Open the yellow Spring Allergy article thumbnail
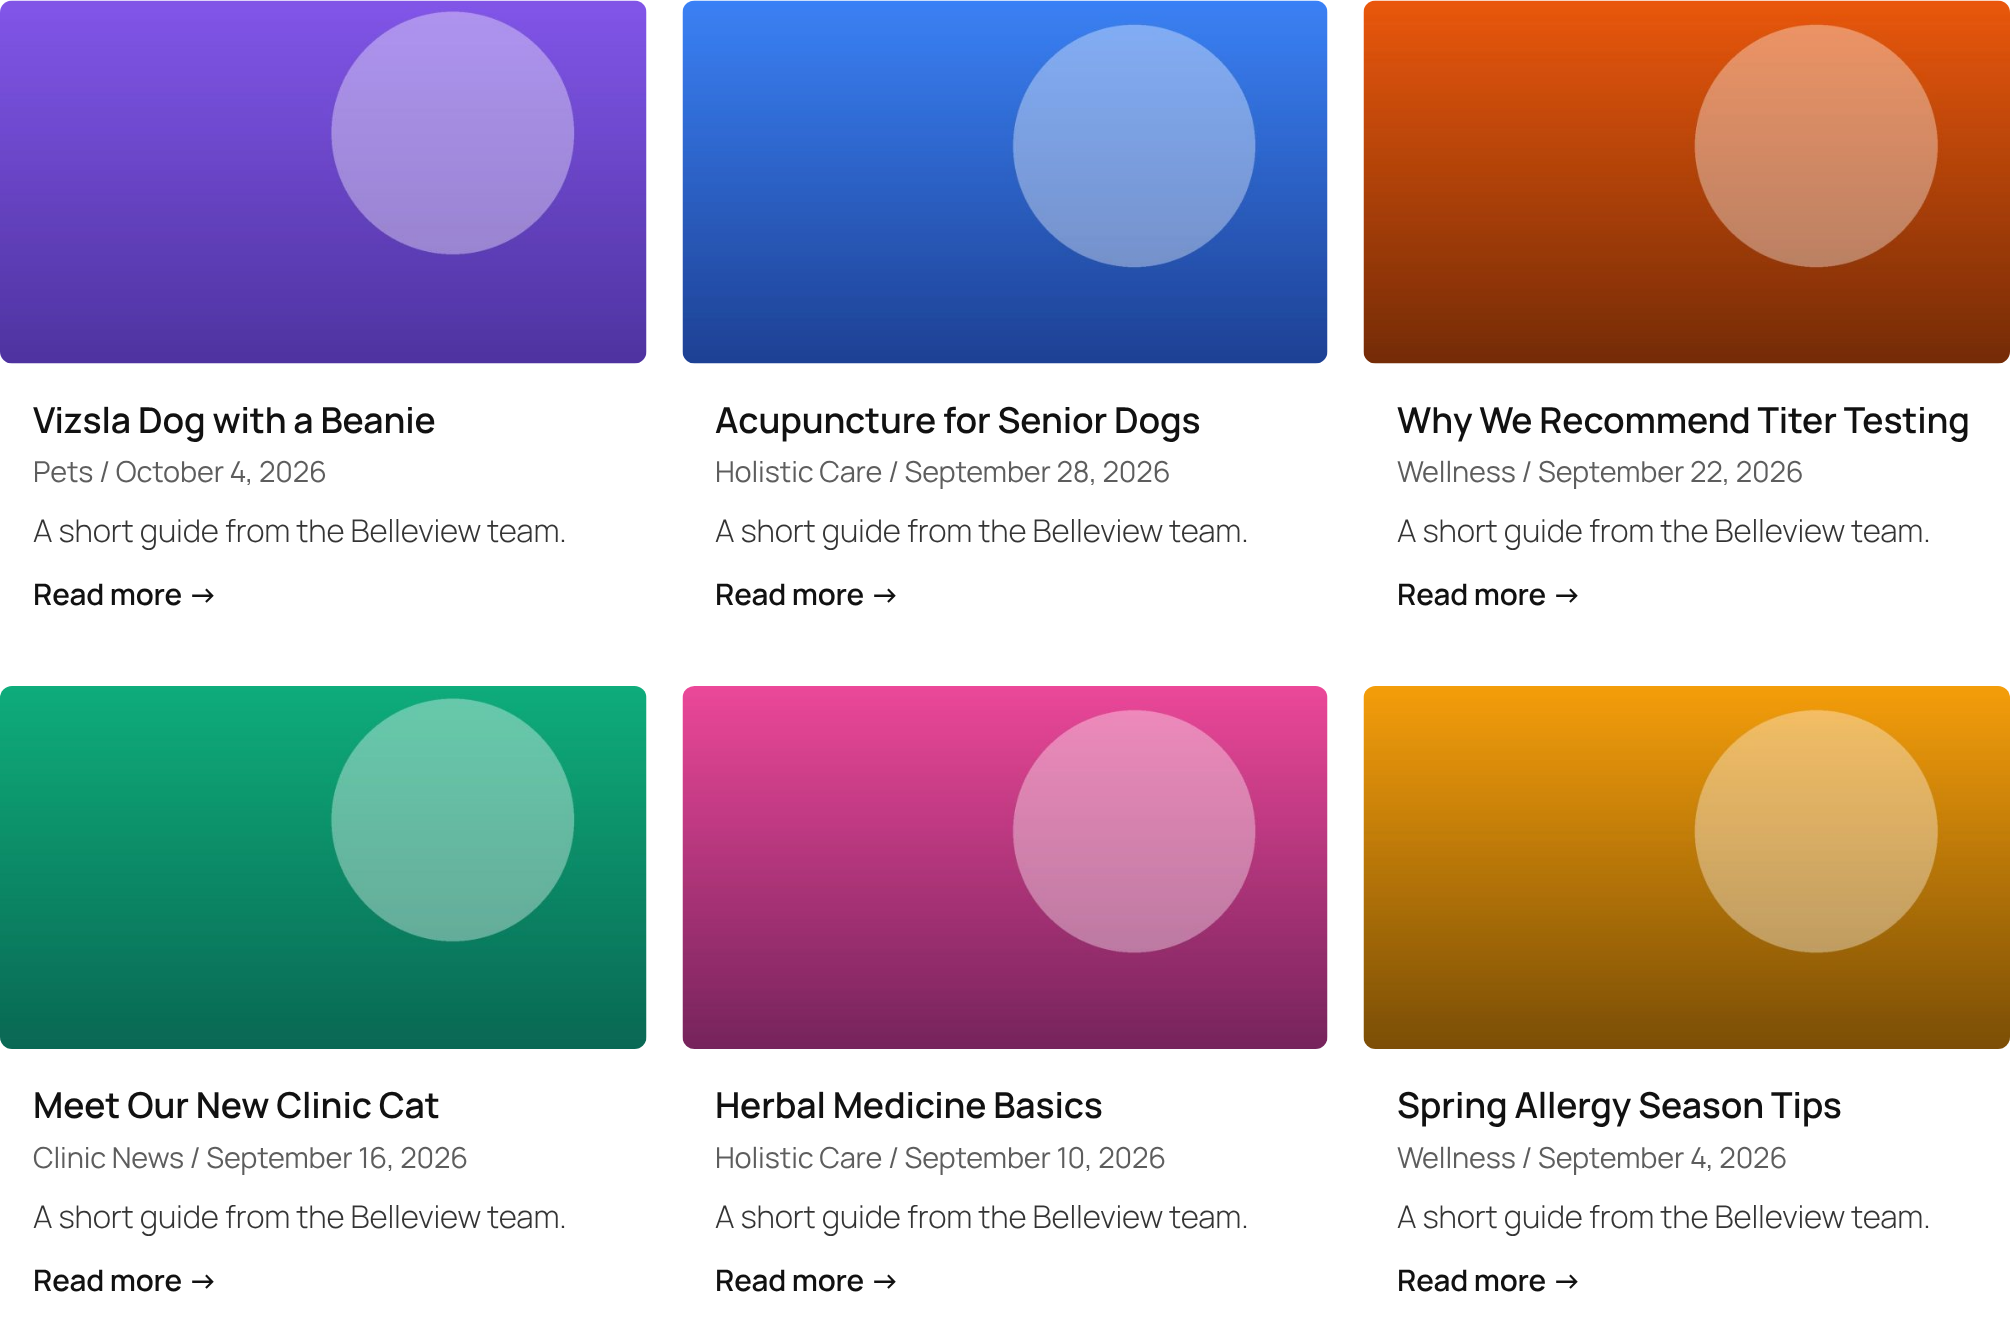The width and height of the screenshot is (2010, 1338). pos(1687,867)
